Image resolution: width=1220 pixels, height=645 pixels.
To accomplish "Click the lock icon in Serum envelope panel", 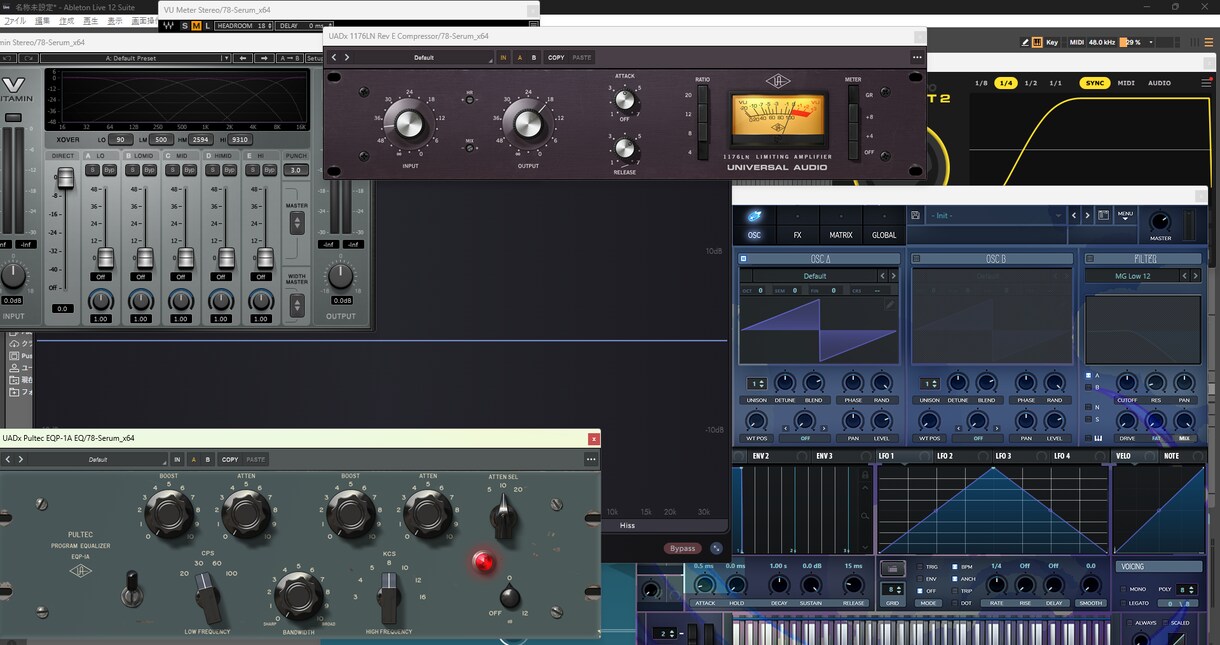I will pyautogui.click(x=865, y=474).
